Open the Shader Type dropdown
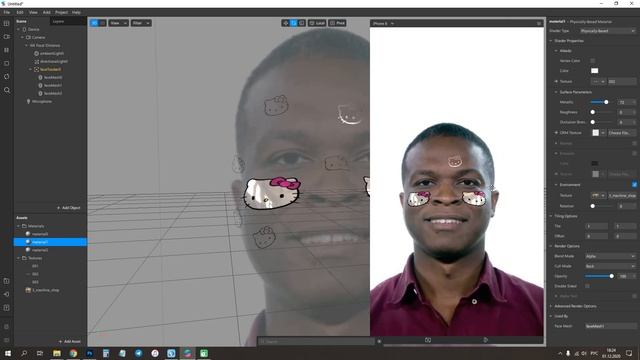This screenshot has height=360, width=640. 608,31
